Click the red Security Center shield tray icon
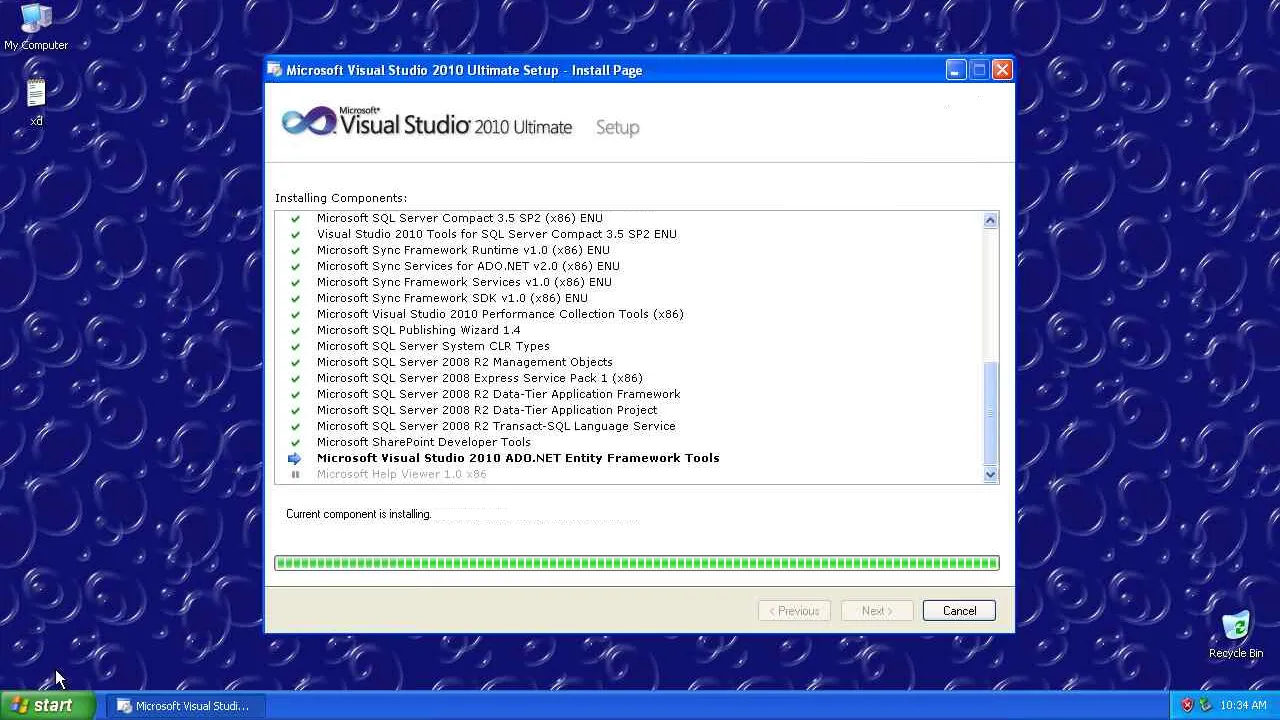The width and height of the screenshot is (1280, 720). point(1187,705)
